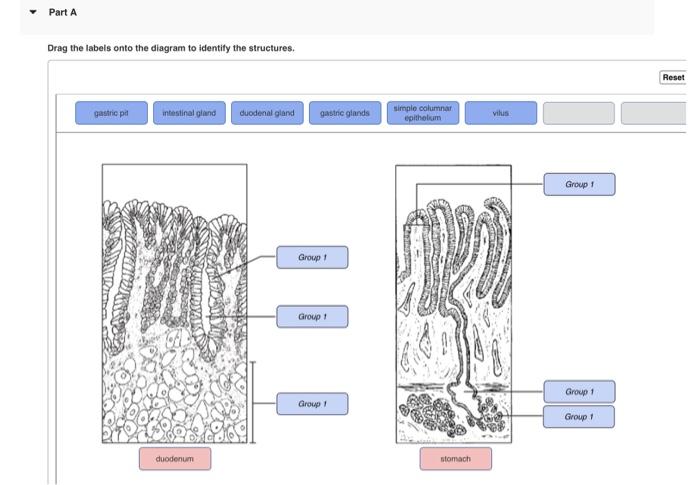700x485 pixels.
Task: Click lowest Group 1 target beside stomach
Action: tap(579, 417)
